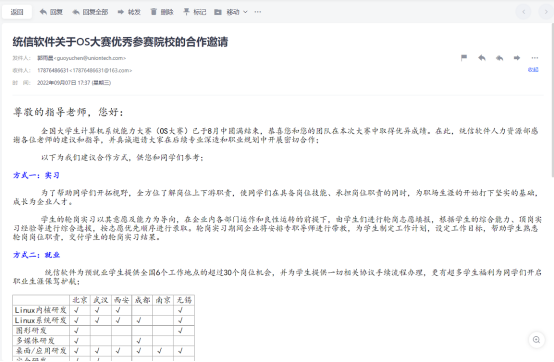The height and width of the screenshot is (362, 554).
Task: Click the reply-all double arrow icon in mail header
Action: coord(499,58)
